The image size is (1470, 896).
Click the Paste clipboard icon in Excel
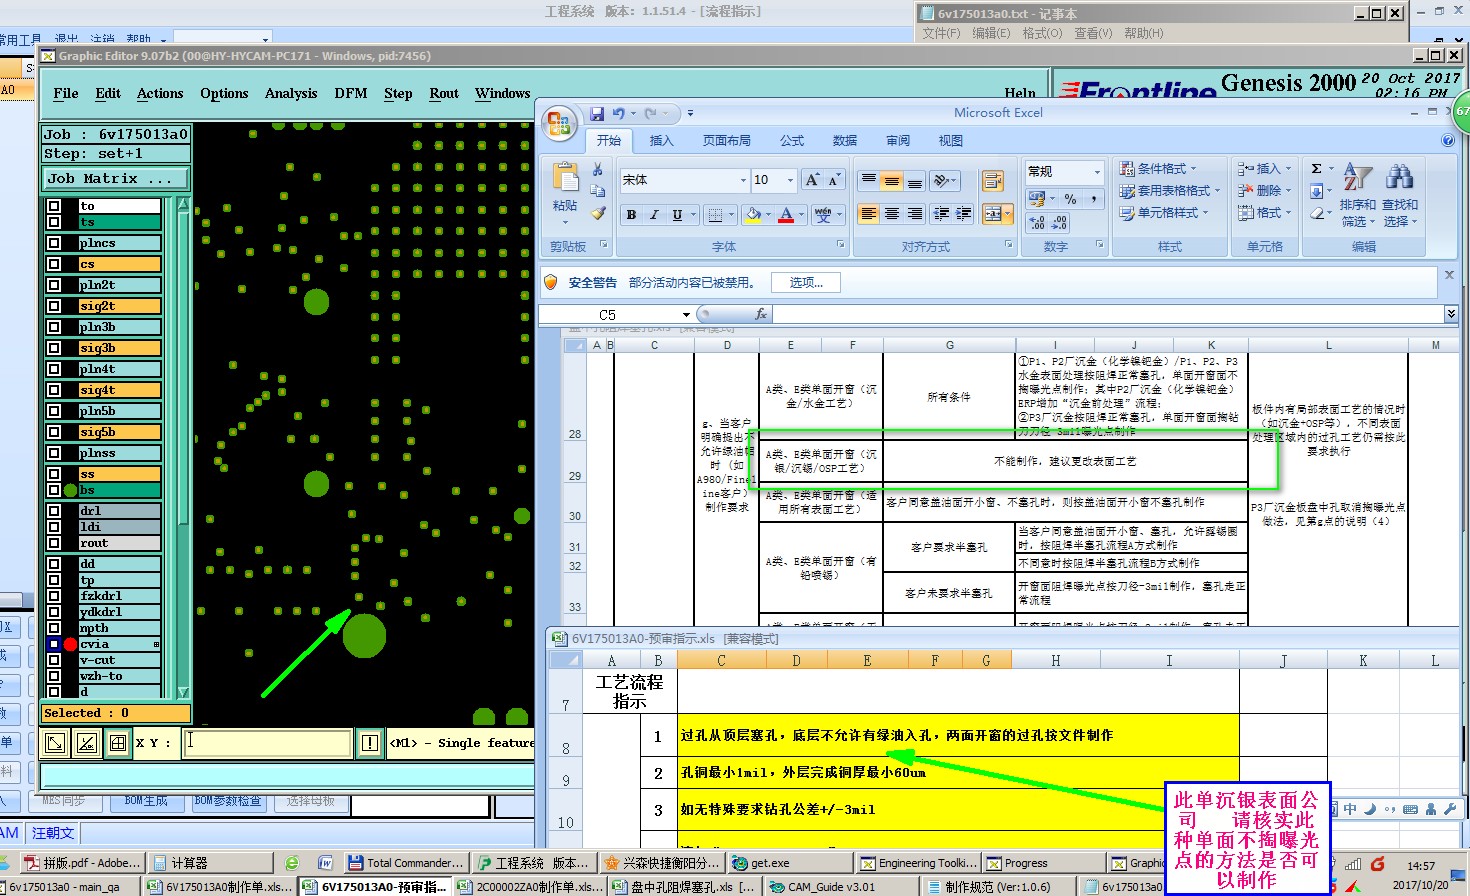pyautogui.click(x=565, y=177)
